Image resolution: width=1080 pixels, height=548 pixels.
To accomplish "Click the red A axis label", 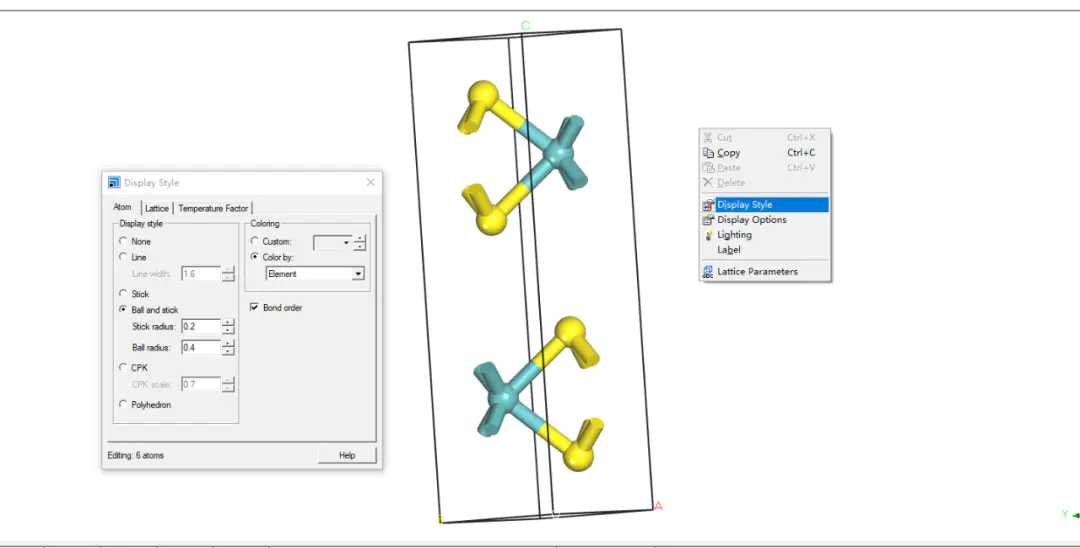I will (x=658, y=506).
